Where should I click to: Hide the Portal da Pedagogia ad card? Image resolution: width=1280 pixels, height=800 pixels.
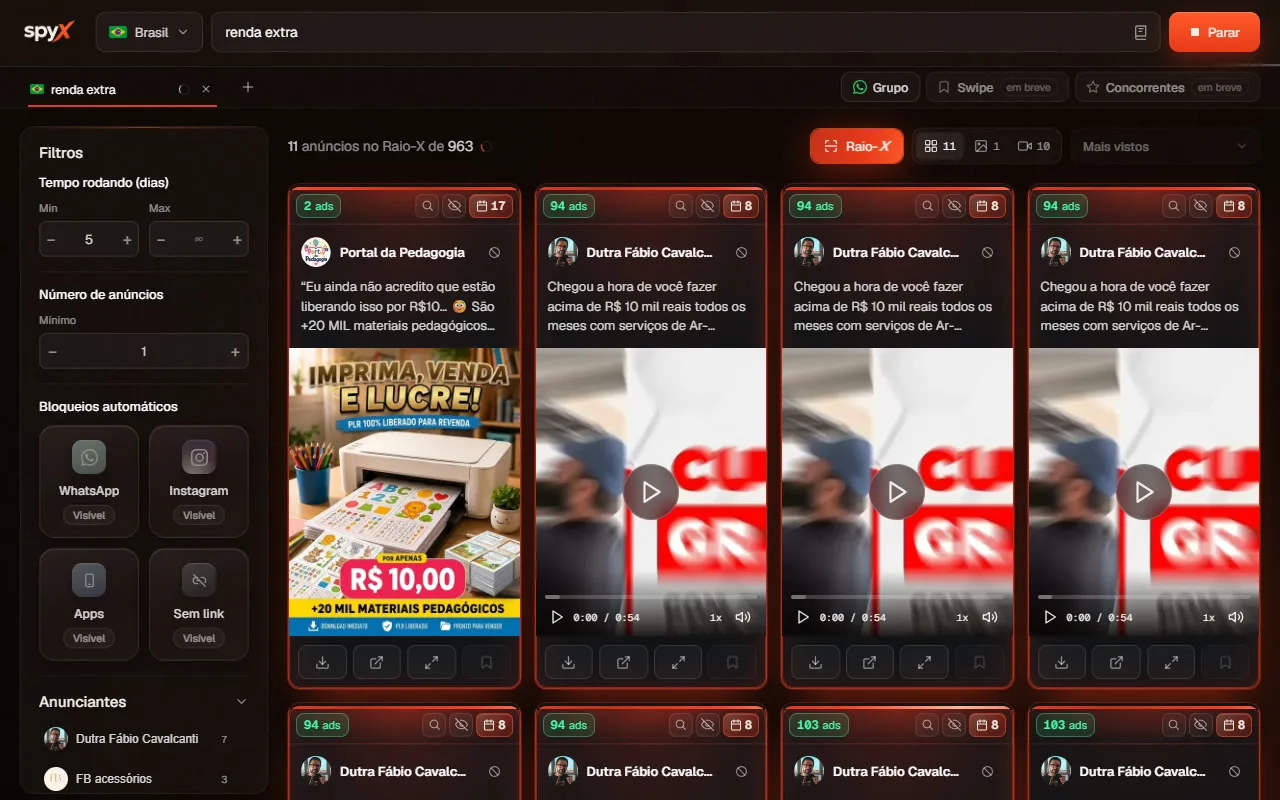click(455, 206)
